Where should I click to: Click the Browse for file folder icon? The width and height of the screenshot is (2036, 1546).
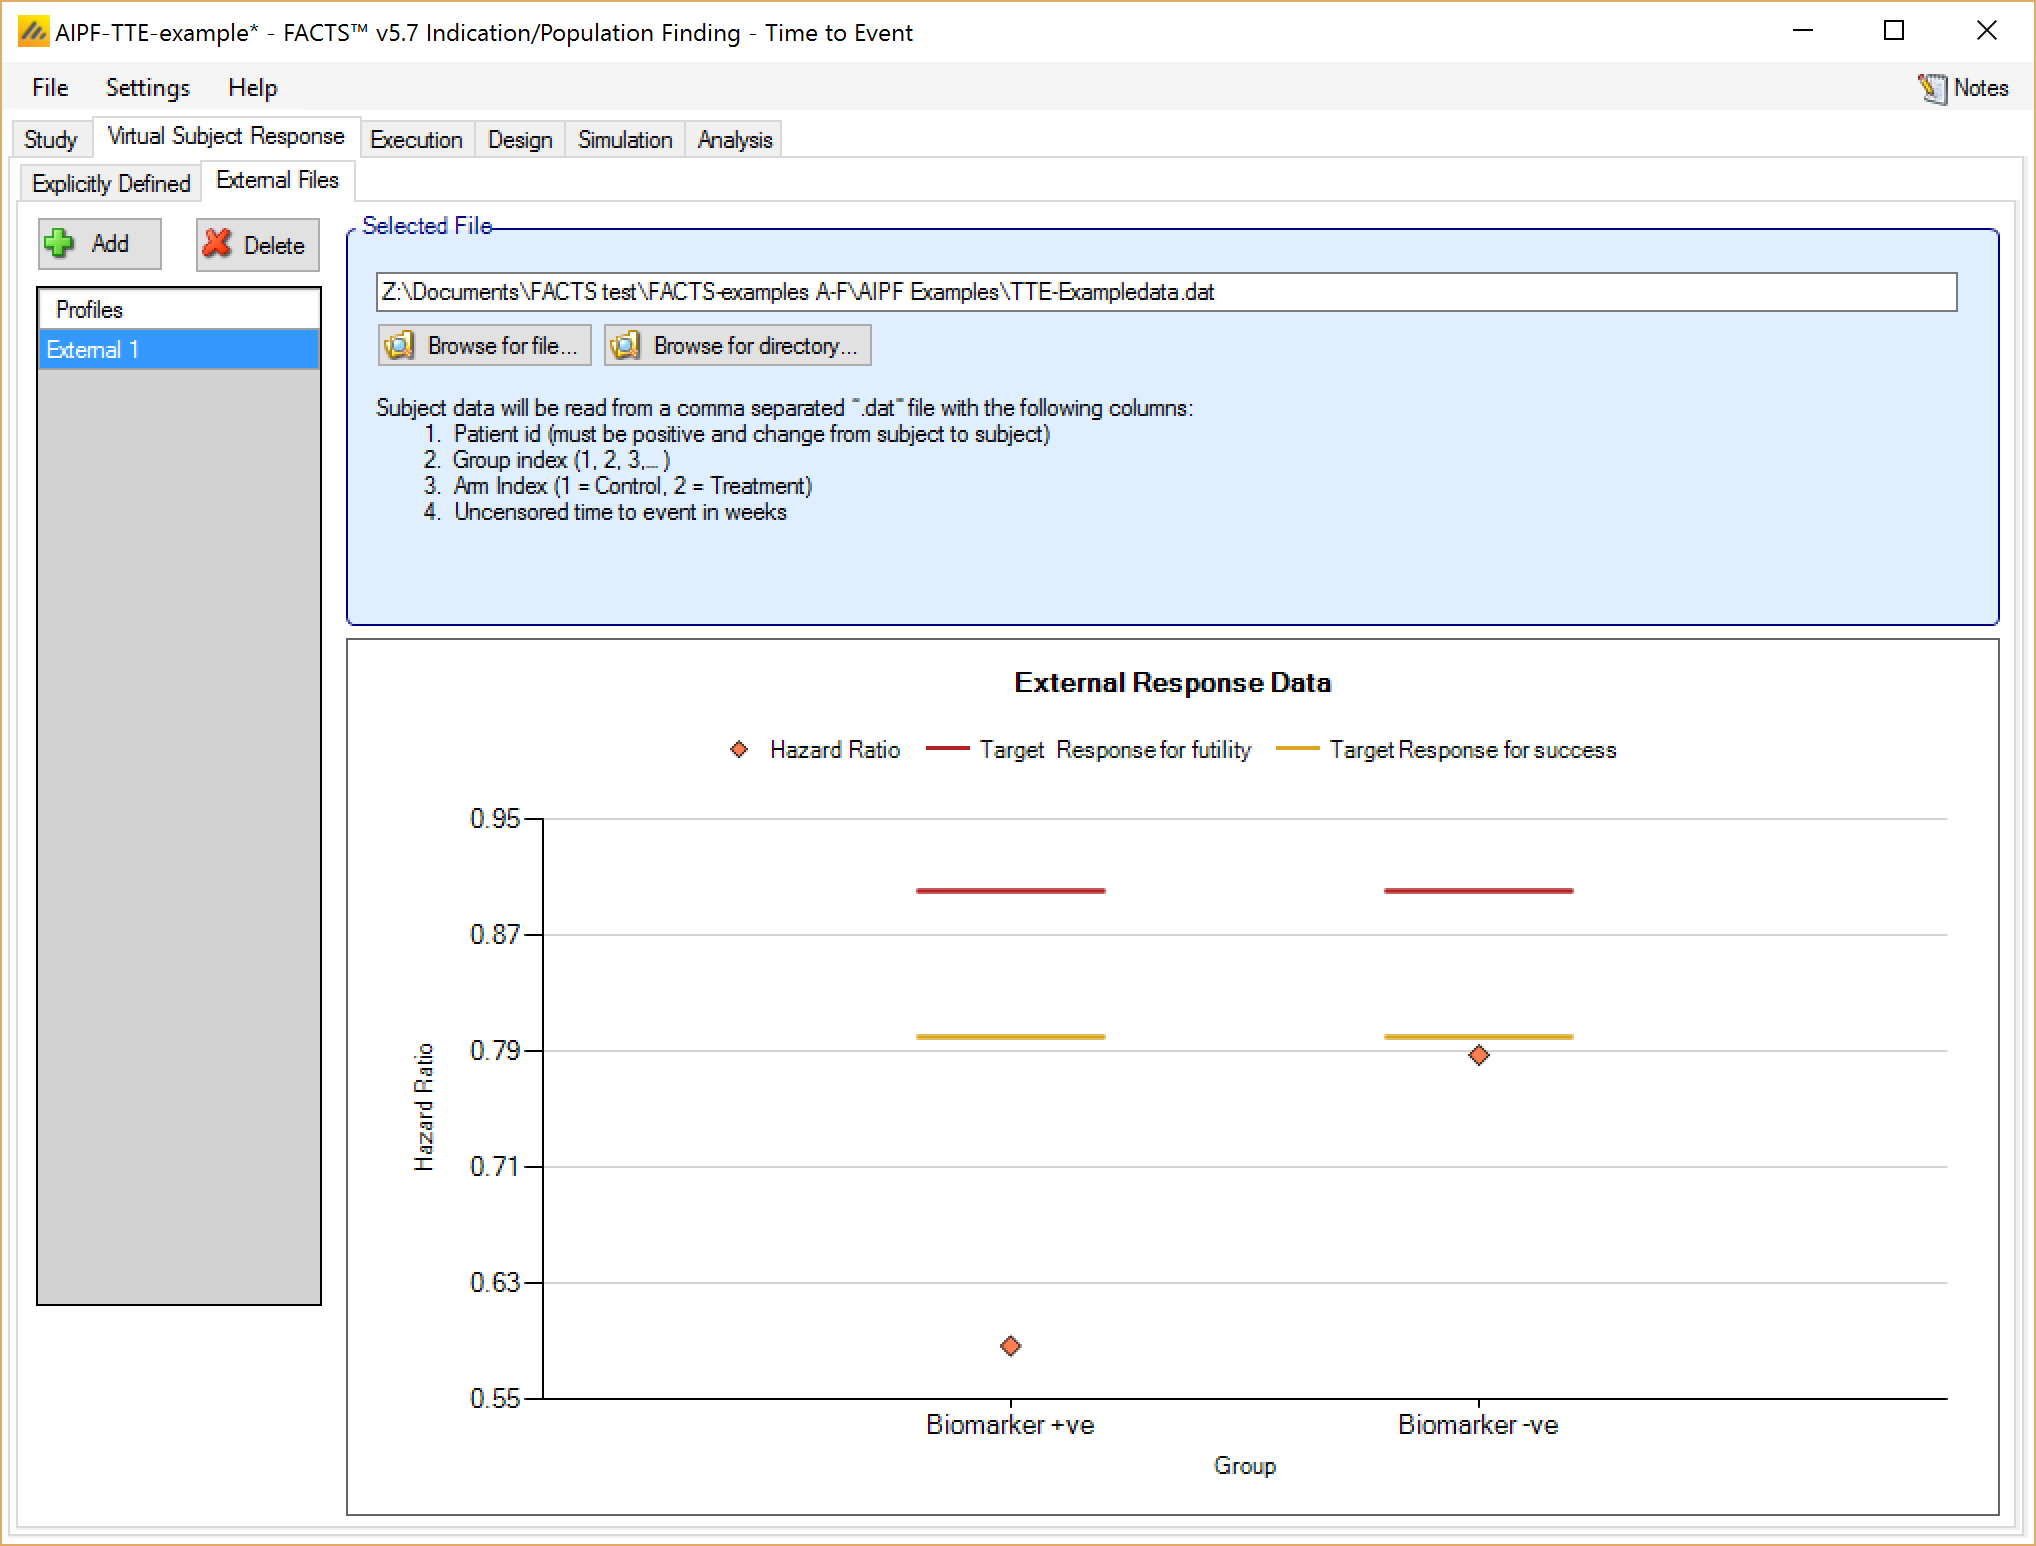click(x=400, y=346)
